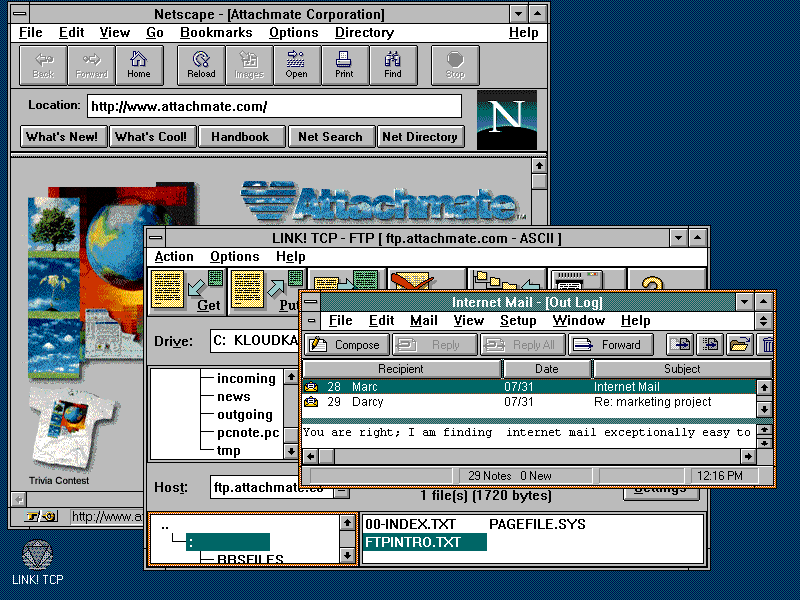Viewport: 800px width, 600px height.
Task: Select the tmp folder in FTP tree
Action: (229, 451)
